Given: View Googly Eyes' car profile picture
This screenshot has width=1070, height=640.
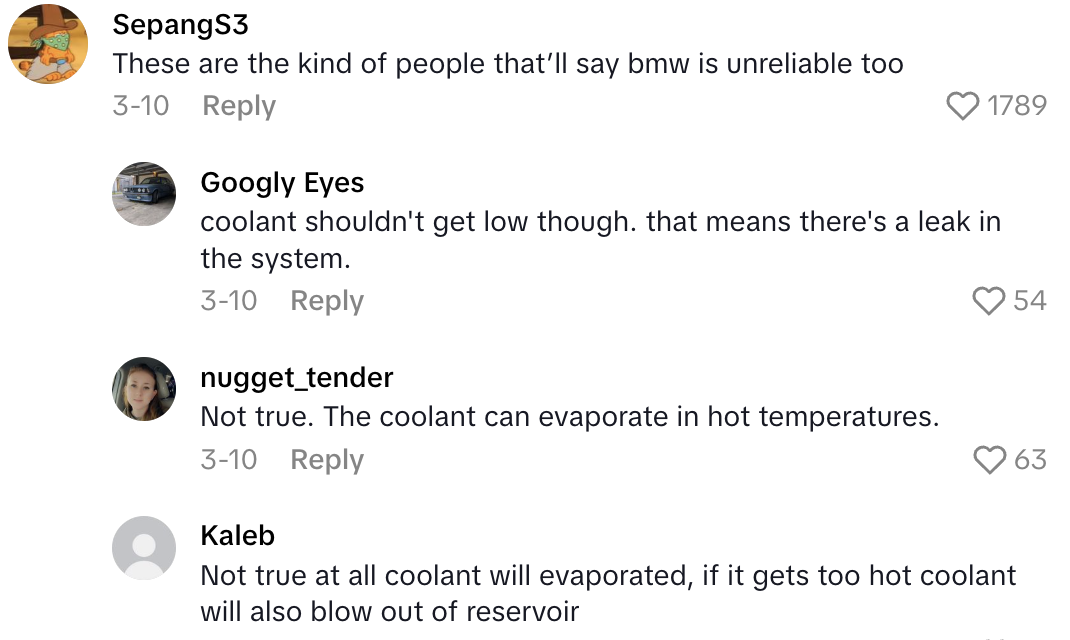Looking at the screenshot, I should click(144, 194).
